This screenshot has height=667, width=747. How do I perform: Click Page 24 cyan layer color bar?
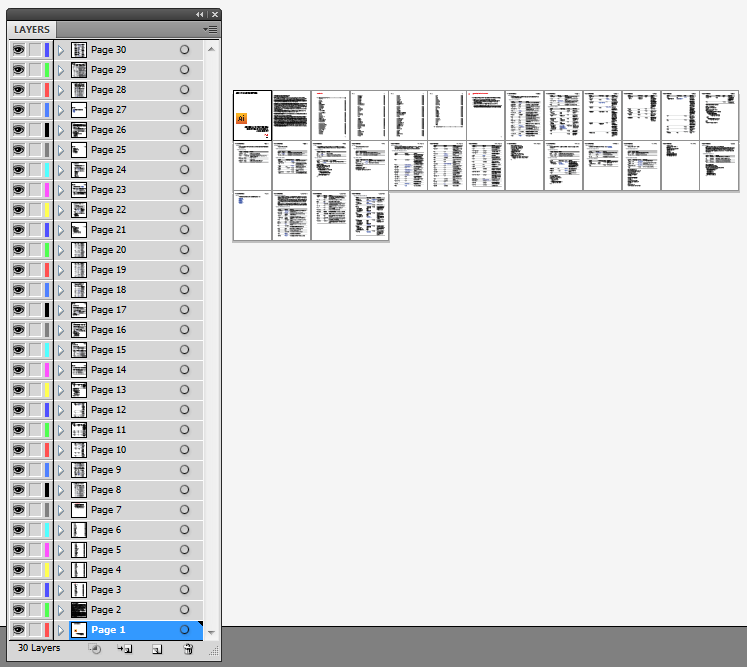(x=47, y=170)
